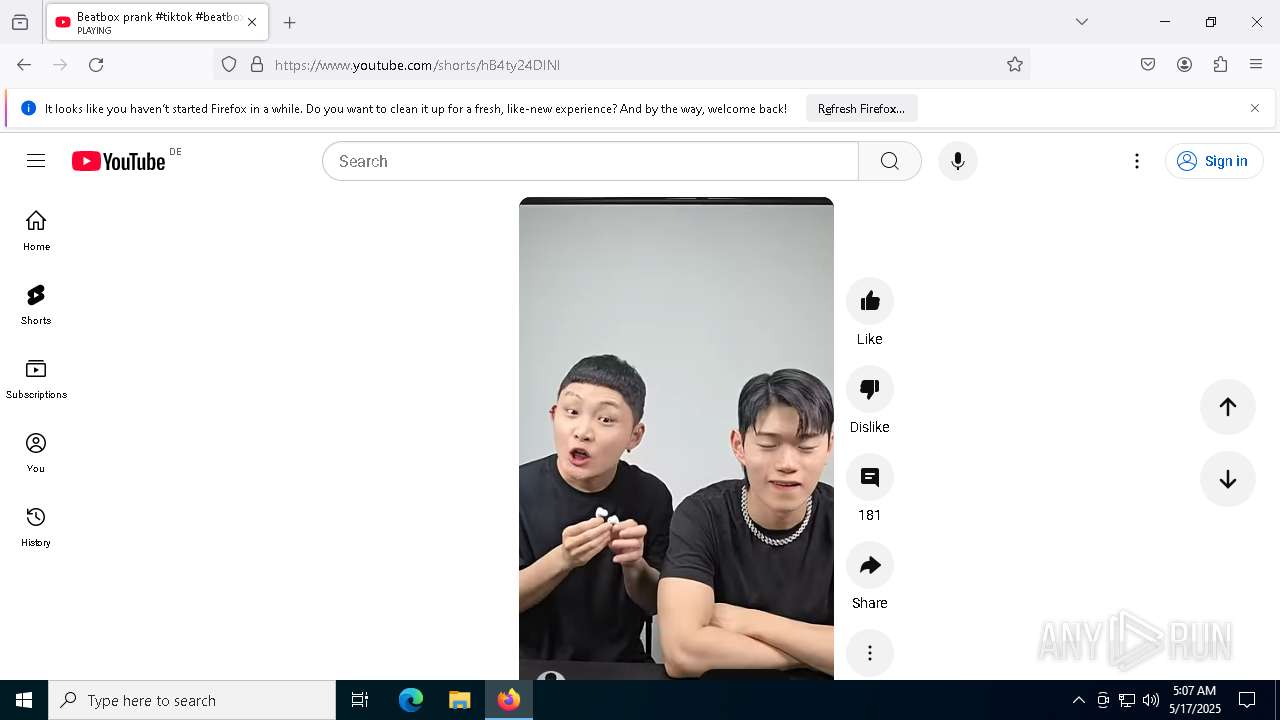View site security padlock information
This screenshot has width=1280, height=720.
tap(257, 65)
